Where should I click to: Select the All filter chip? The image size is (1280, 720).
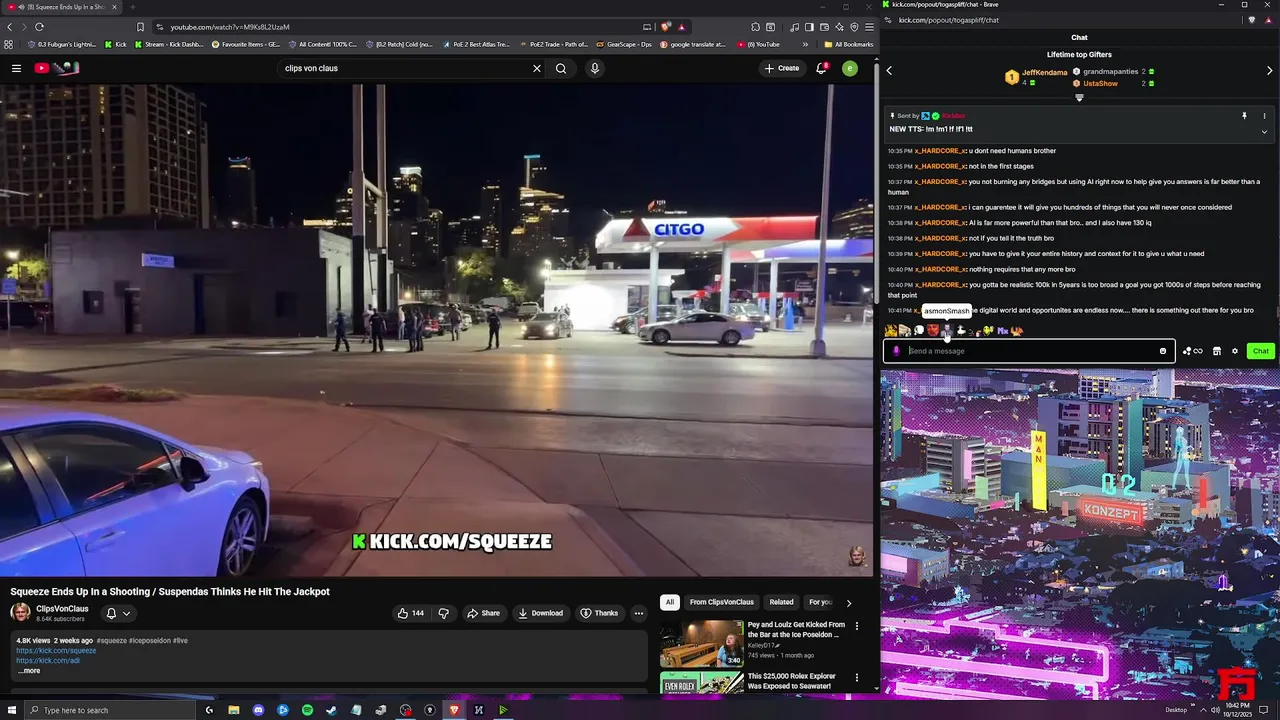[670, 602]
